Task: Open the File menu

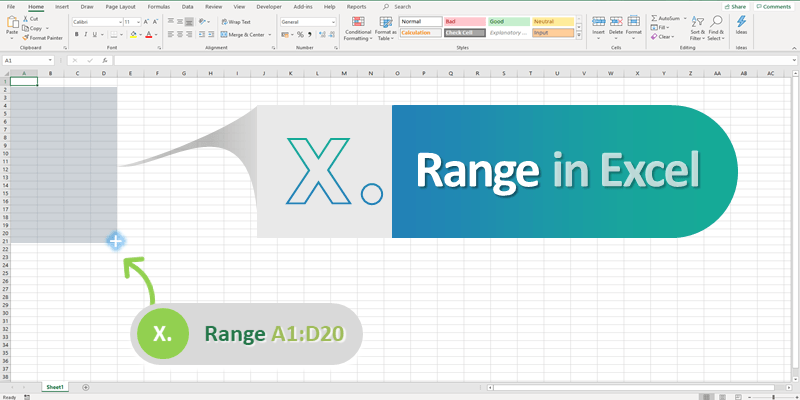Action: [11, 7]
